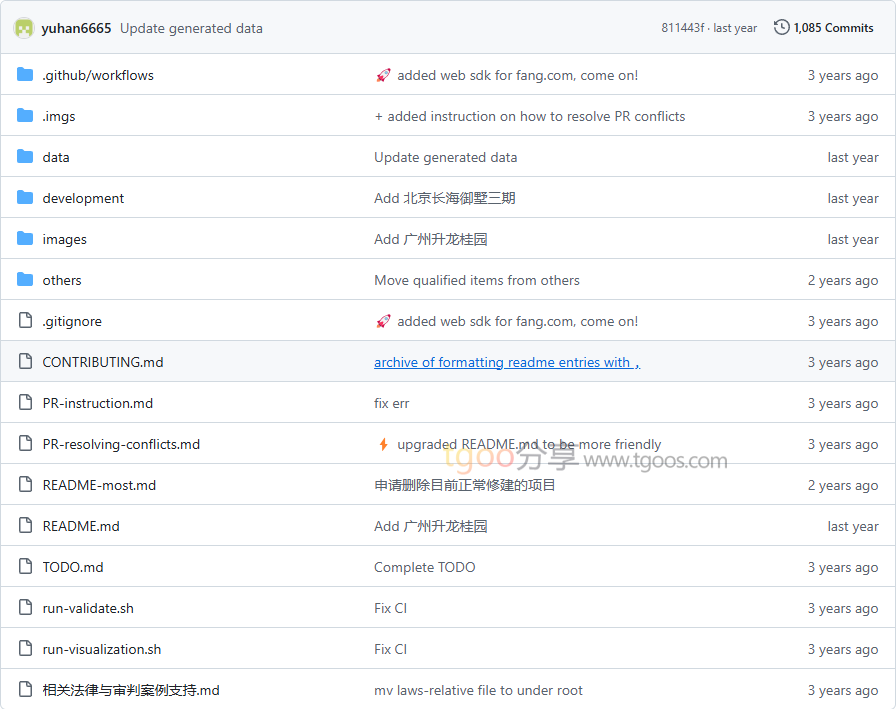Click the folder icon for .github/workflows
Image resolution: width=896 pixels, height=710 pixels.
tap(25, 75)
